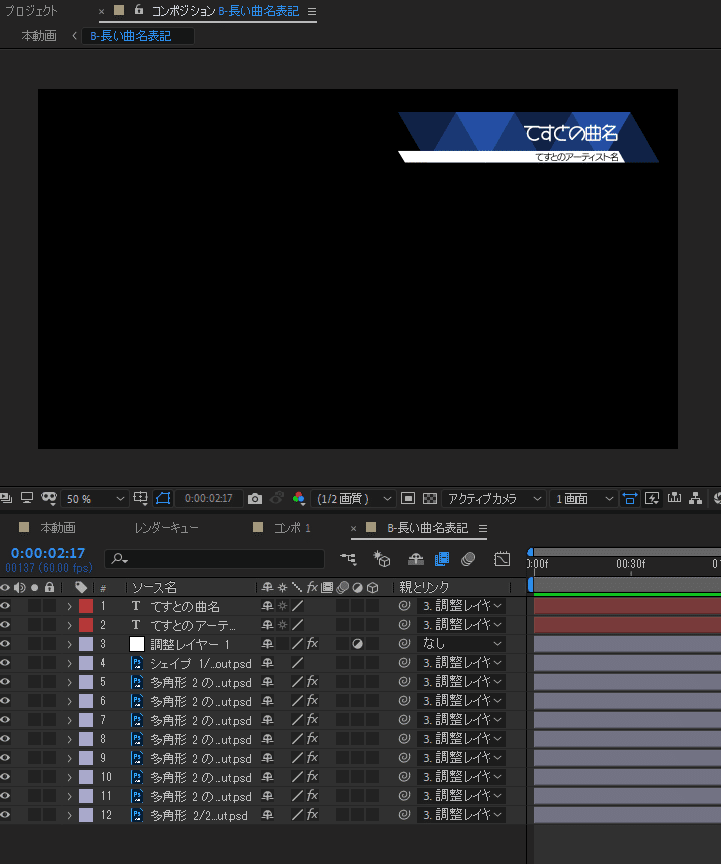
Task: Click red label color of layer 1
Action: point(86,606)
